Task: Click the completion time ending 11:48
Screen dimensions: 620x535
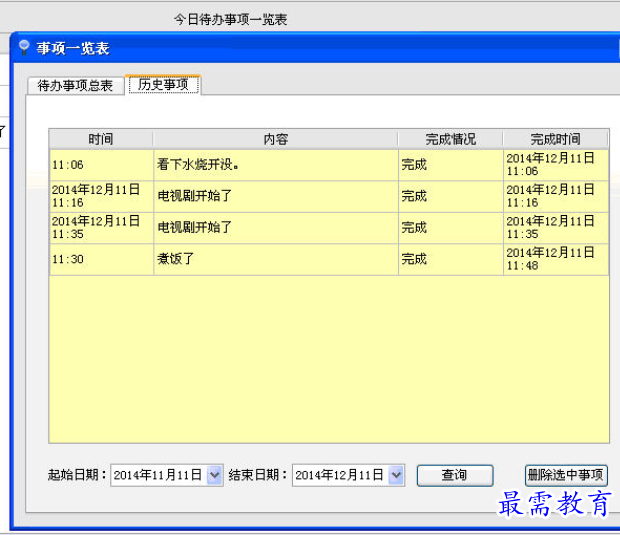Action: tap(550, 259)
